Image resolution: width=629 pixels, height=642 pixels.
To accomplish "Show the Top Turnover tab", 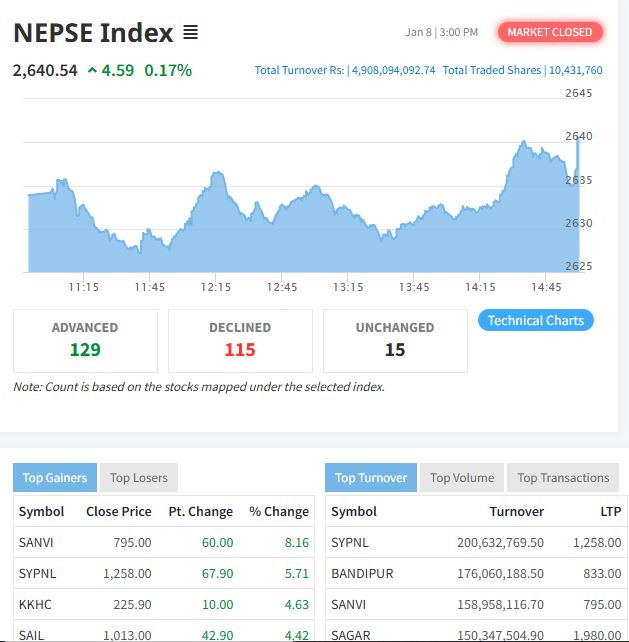I will coord(371,477).
